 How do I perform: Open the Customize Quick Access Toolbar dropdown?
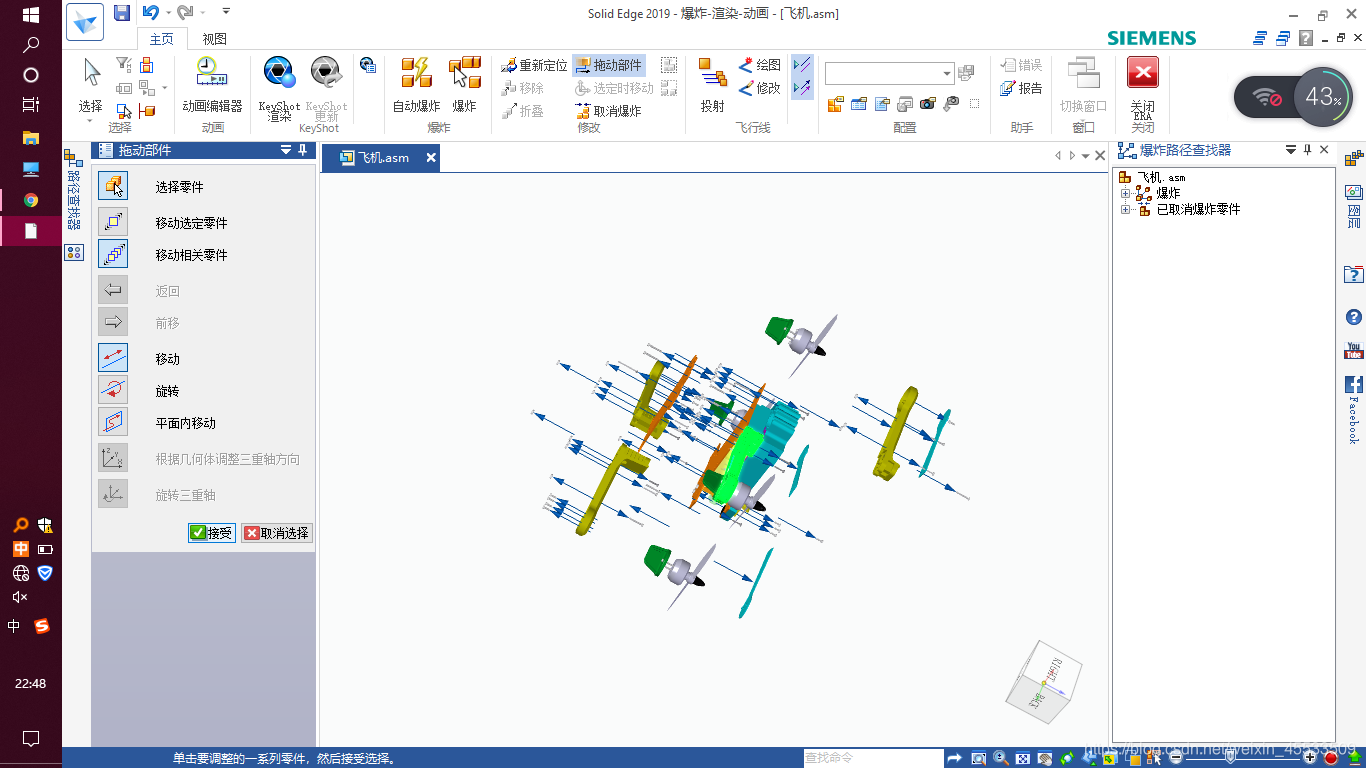[226, 12]
